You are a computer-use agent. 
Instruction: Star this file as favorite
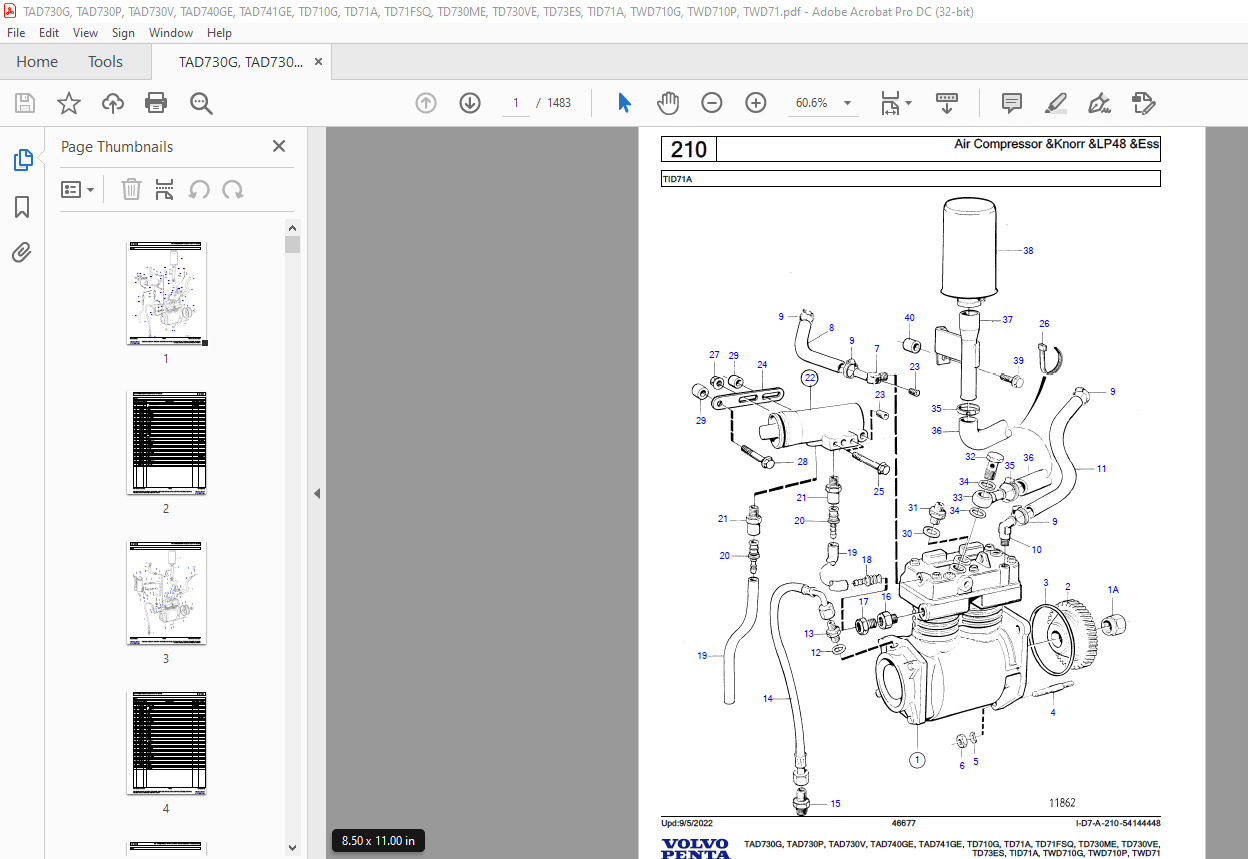(68, 103)
